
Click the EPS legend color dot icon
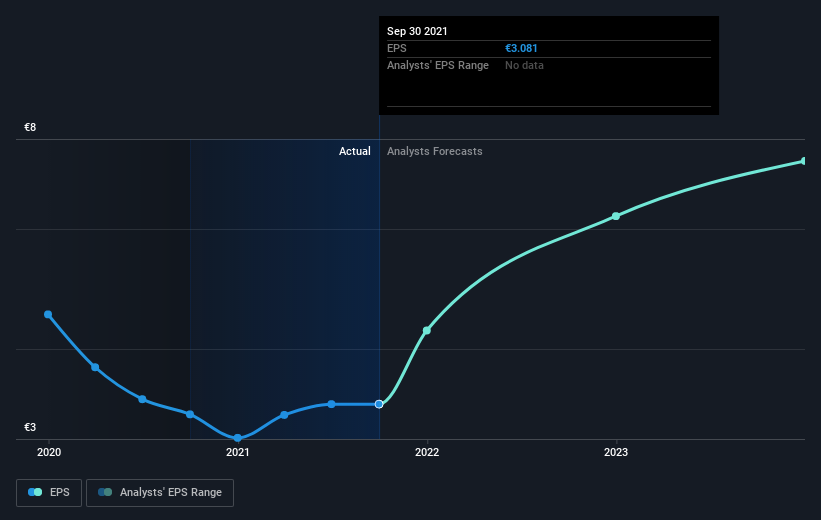point(35,492)
